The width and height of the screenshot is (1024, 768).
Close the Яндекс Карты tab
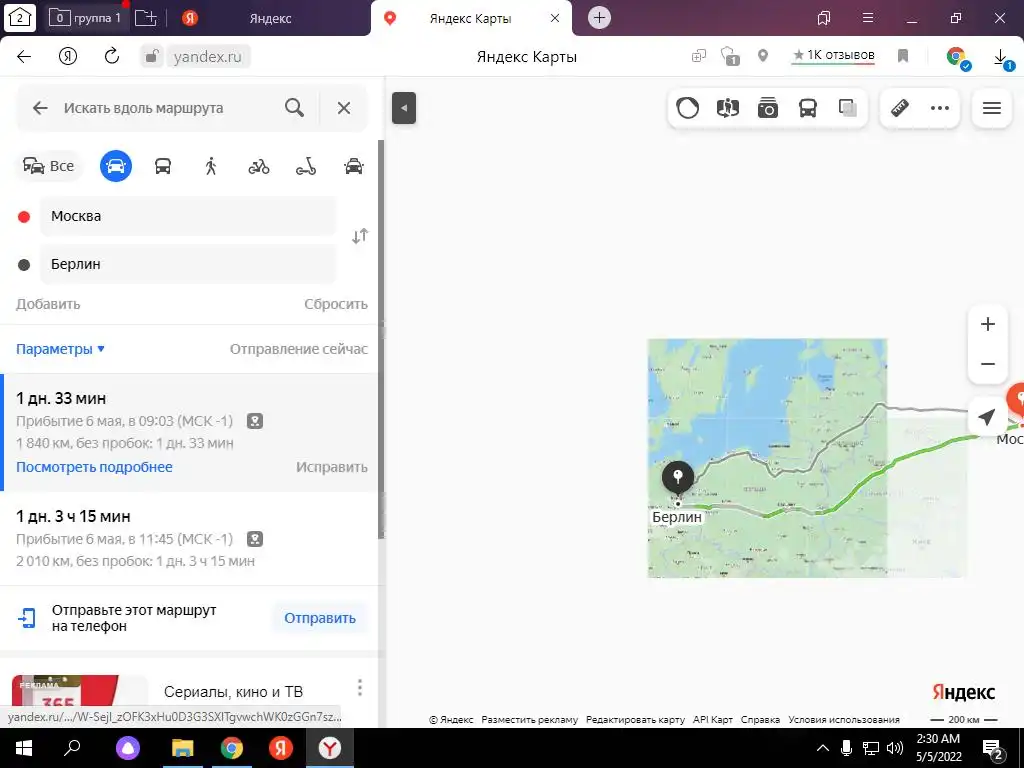pos(554,18)
